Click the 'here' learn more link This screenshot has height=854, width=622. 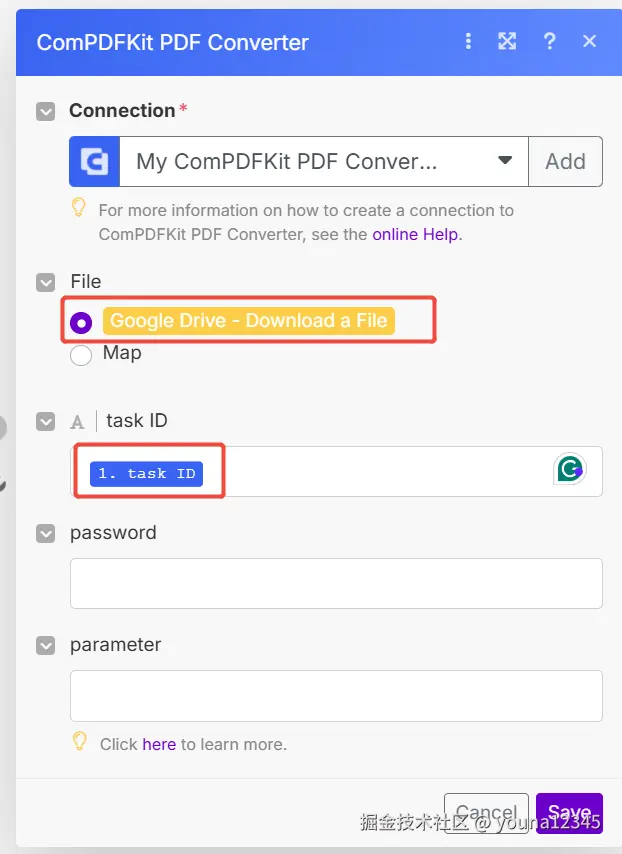point(159,744)
